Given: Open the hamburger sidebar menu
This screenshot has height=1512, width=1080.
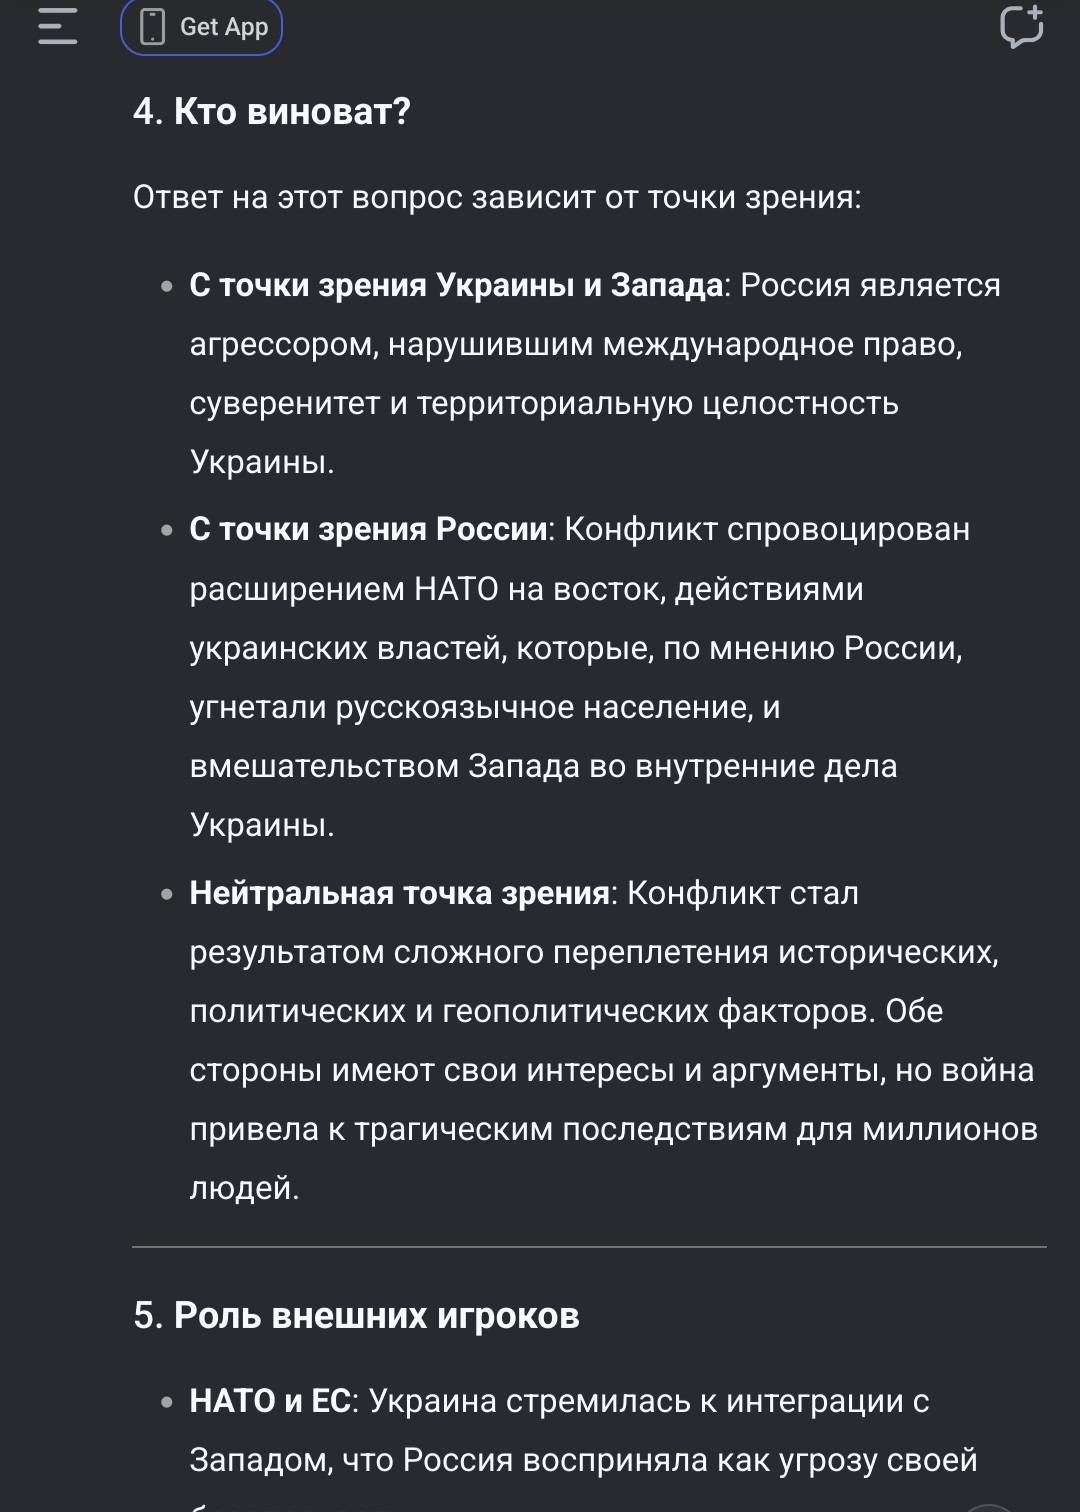Looking at the screenshot, I should [57, 26].
